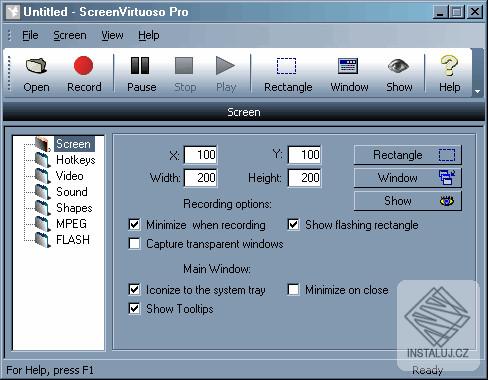Open the File menu

pyautogui.click(x=30, y=35)
